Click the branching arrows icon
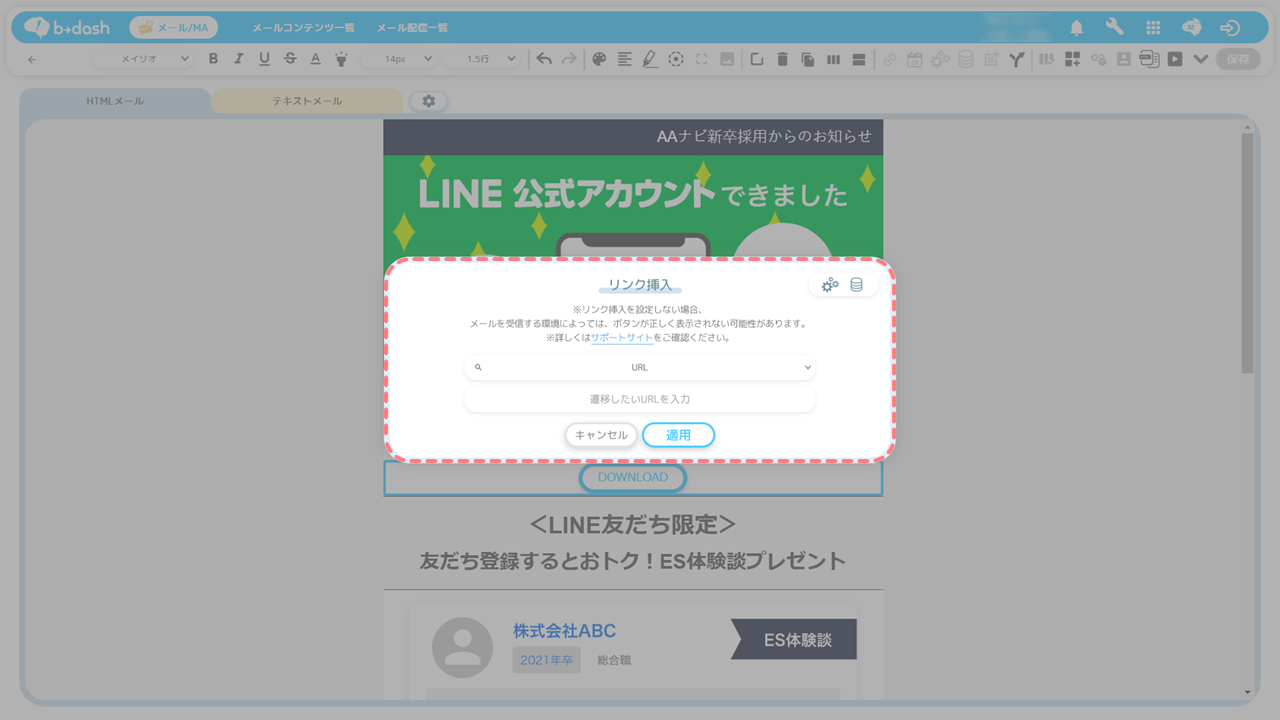This screenshot has height=720, width=1280. [x=1017, y=59]
